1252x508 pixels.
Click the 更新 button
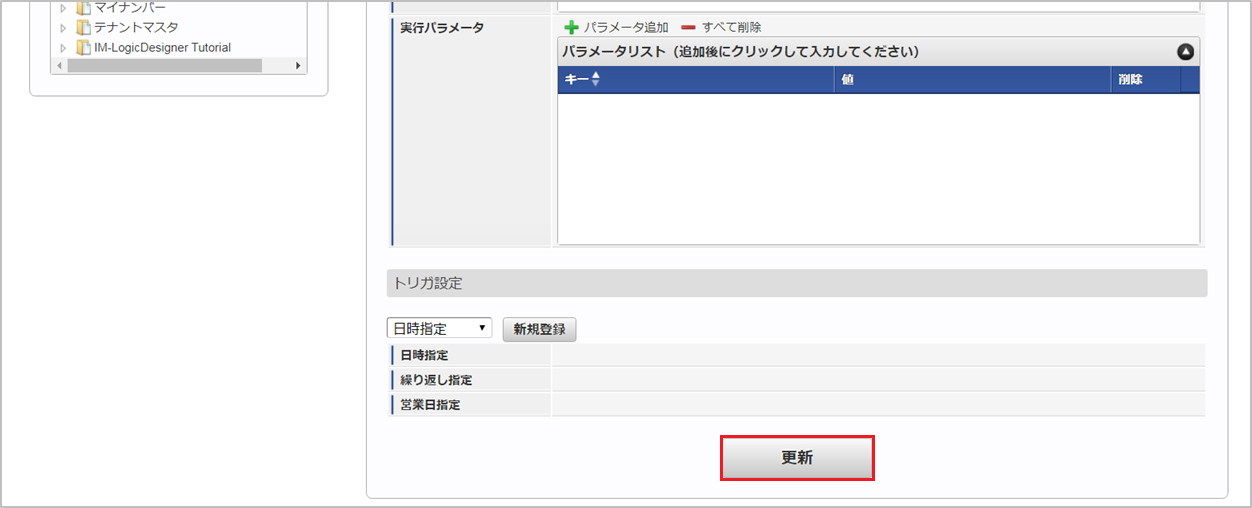click(x=797, y=458)
